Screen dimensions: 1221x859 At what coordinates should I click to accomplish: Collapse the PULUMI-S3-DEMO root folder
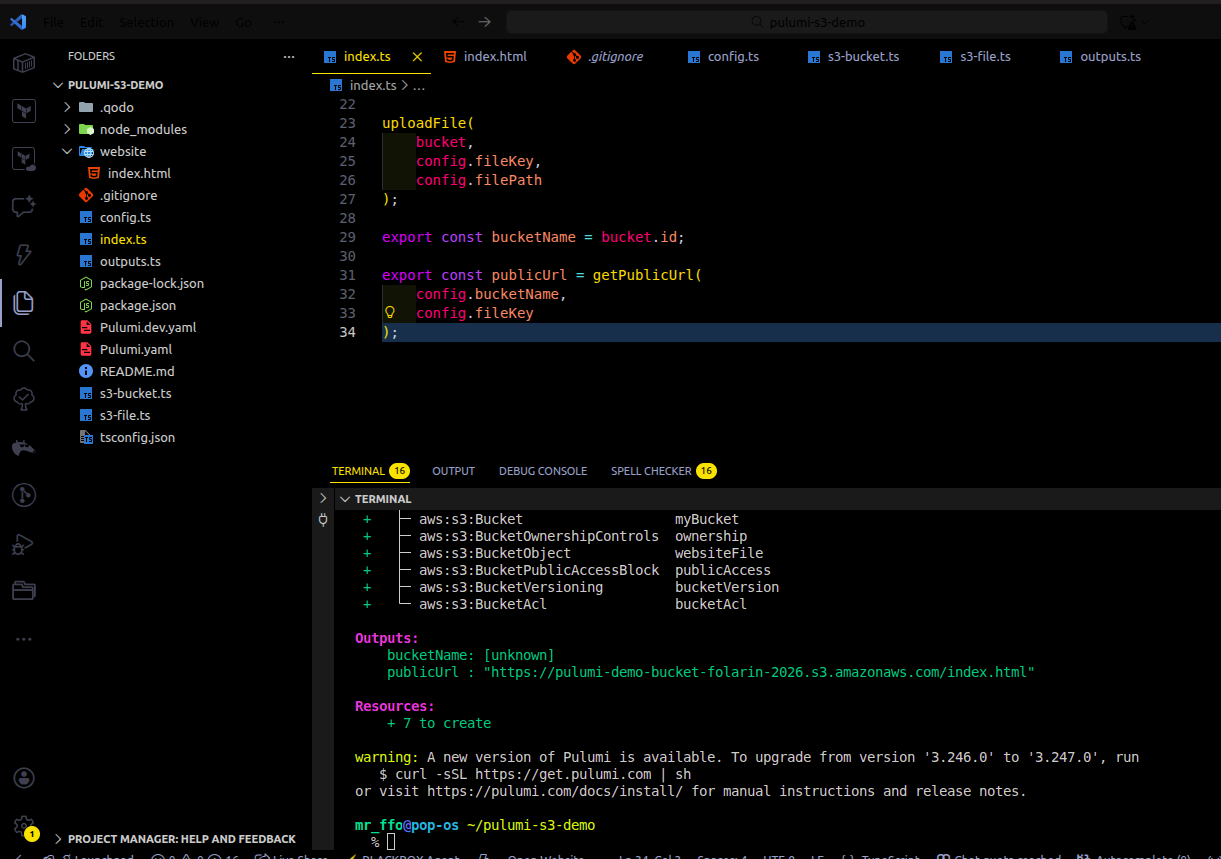(x=58, y=85)
